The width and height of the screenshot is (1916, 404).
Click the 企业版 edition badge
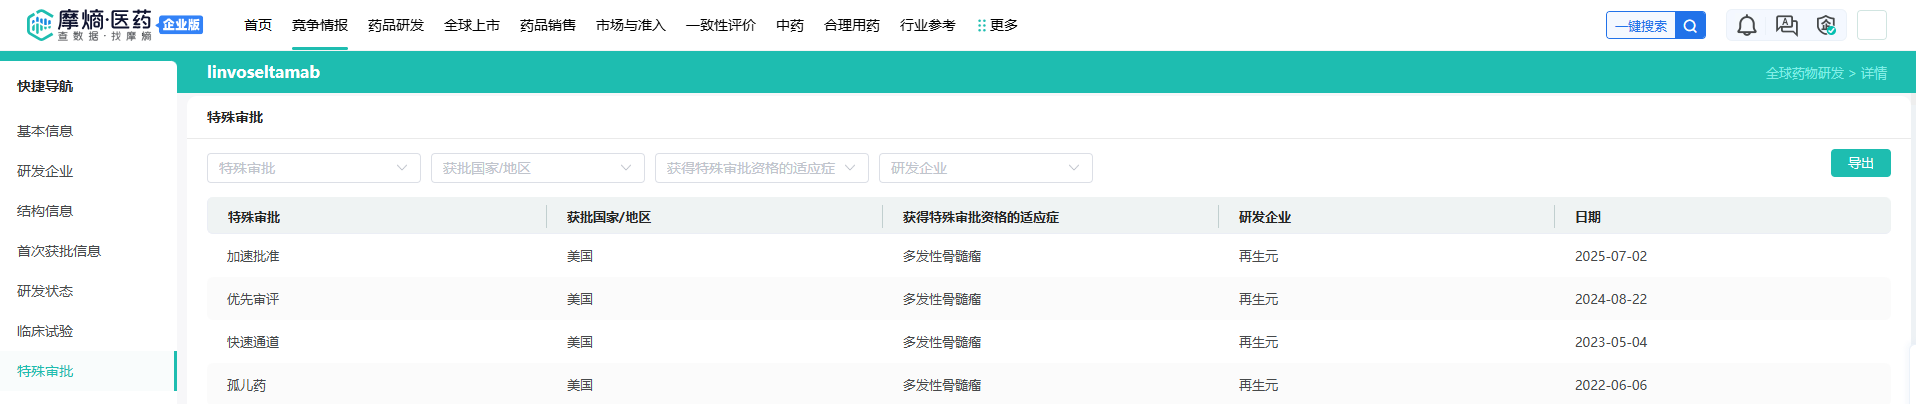tap(181, 25)
